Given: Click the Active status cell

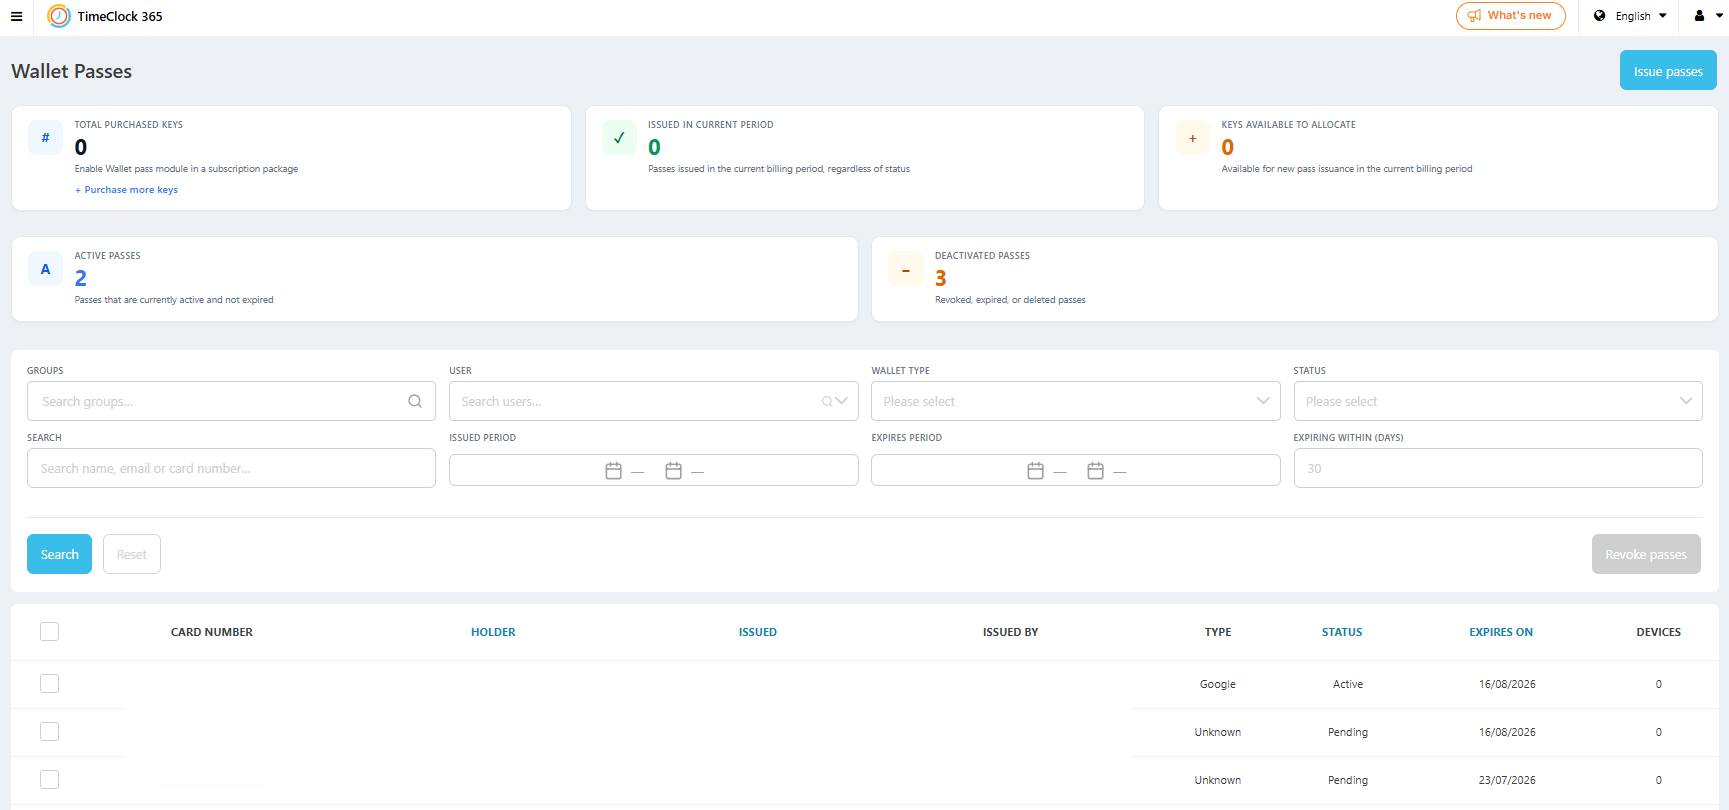Looking at the screenshot, I should 1348,684.
